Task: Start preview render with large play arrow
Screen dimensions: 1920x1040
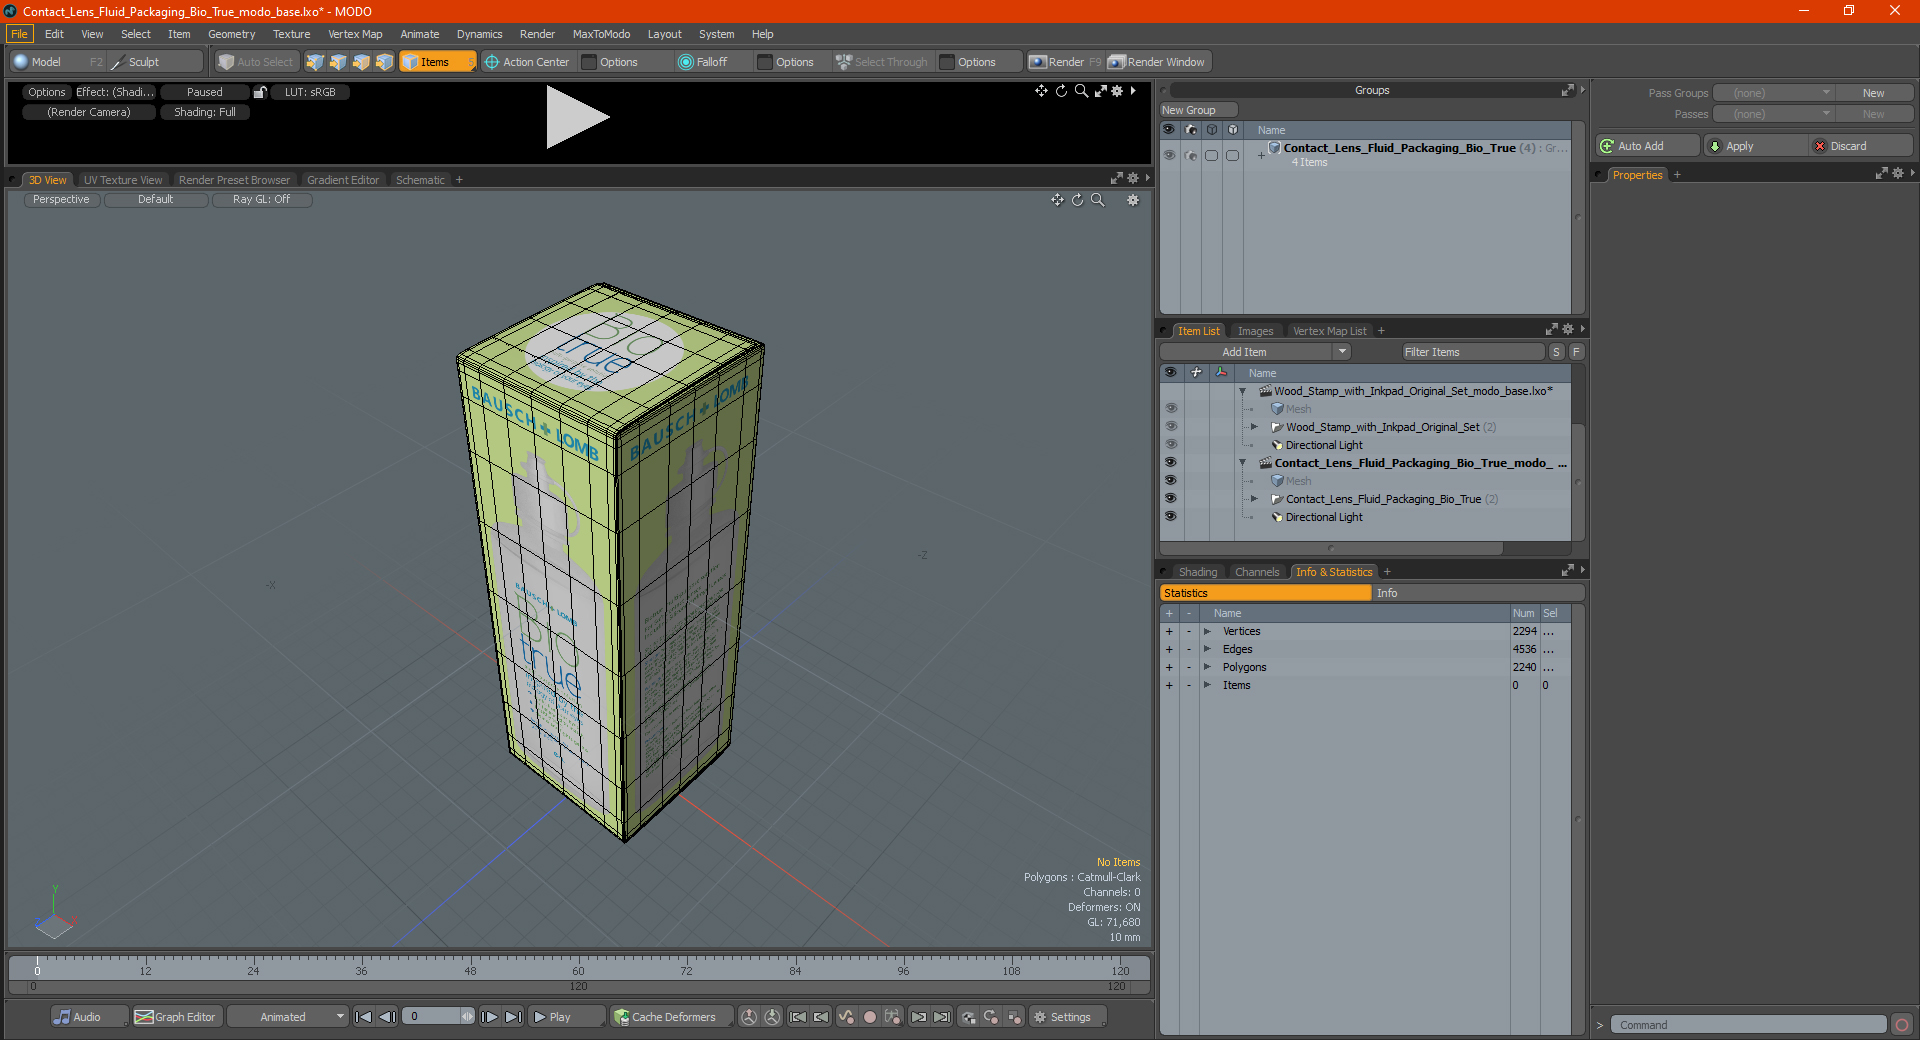Action: pyautogui.click(x=577, y=117)
